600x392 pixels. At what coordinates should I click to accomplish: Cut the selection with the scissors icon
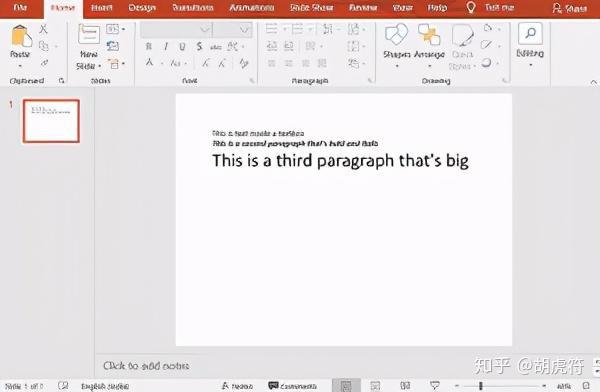click(44, 29)
